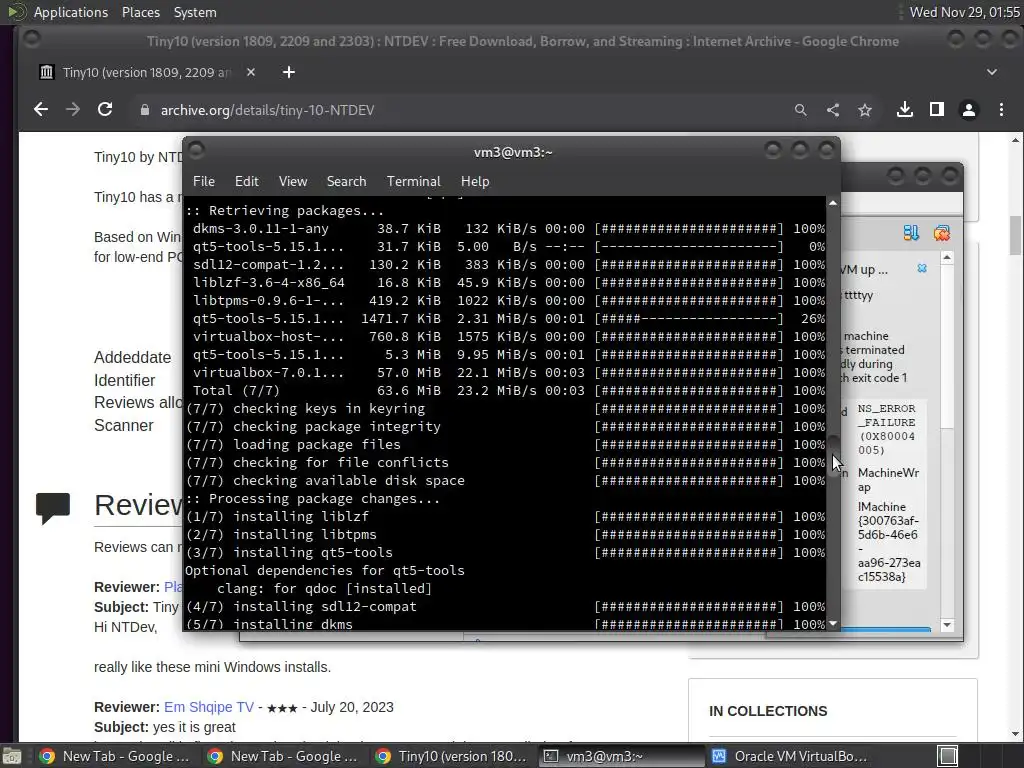Reload the archive.org page

(105, 110)
